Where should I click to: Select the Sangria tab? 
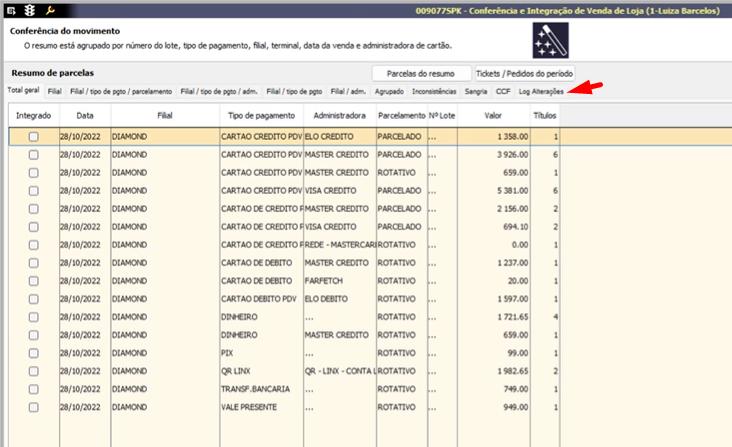point(476,91)
